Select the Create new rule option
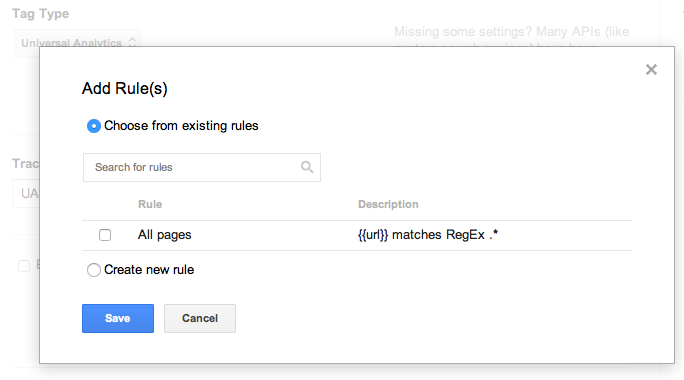 pos(94,270)
